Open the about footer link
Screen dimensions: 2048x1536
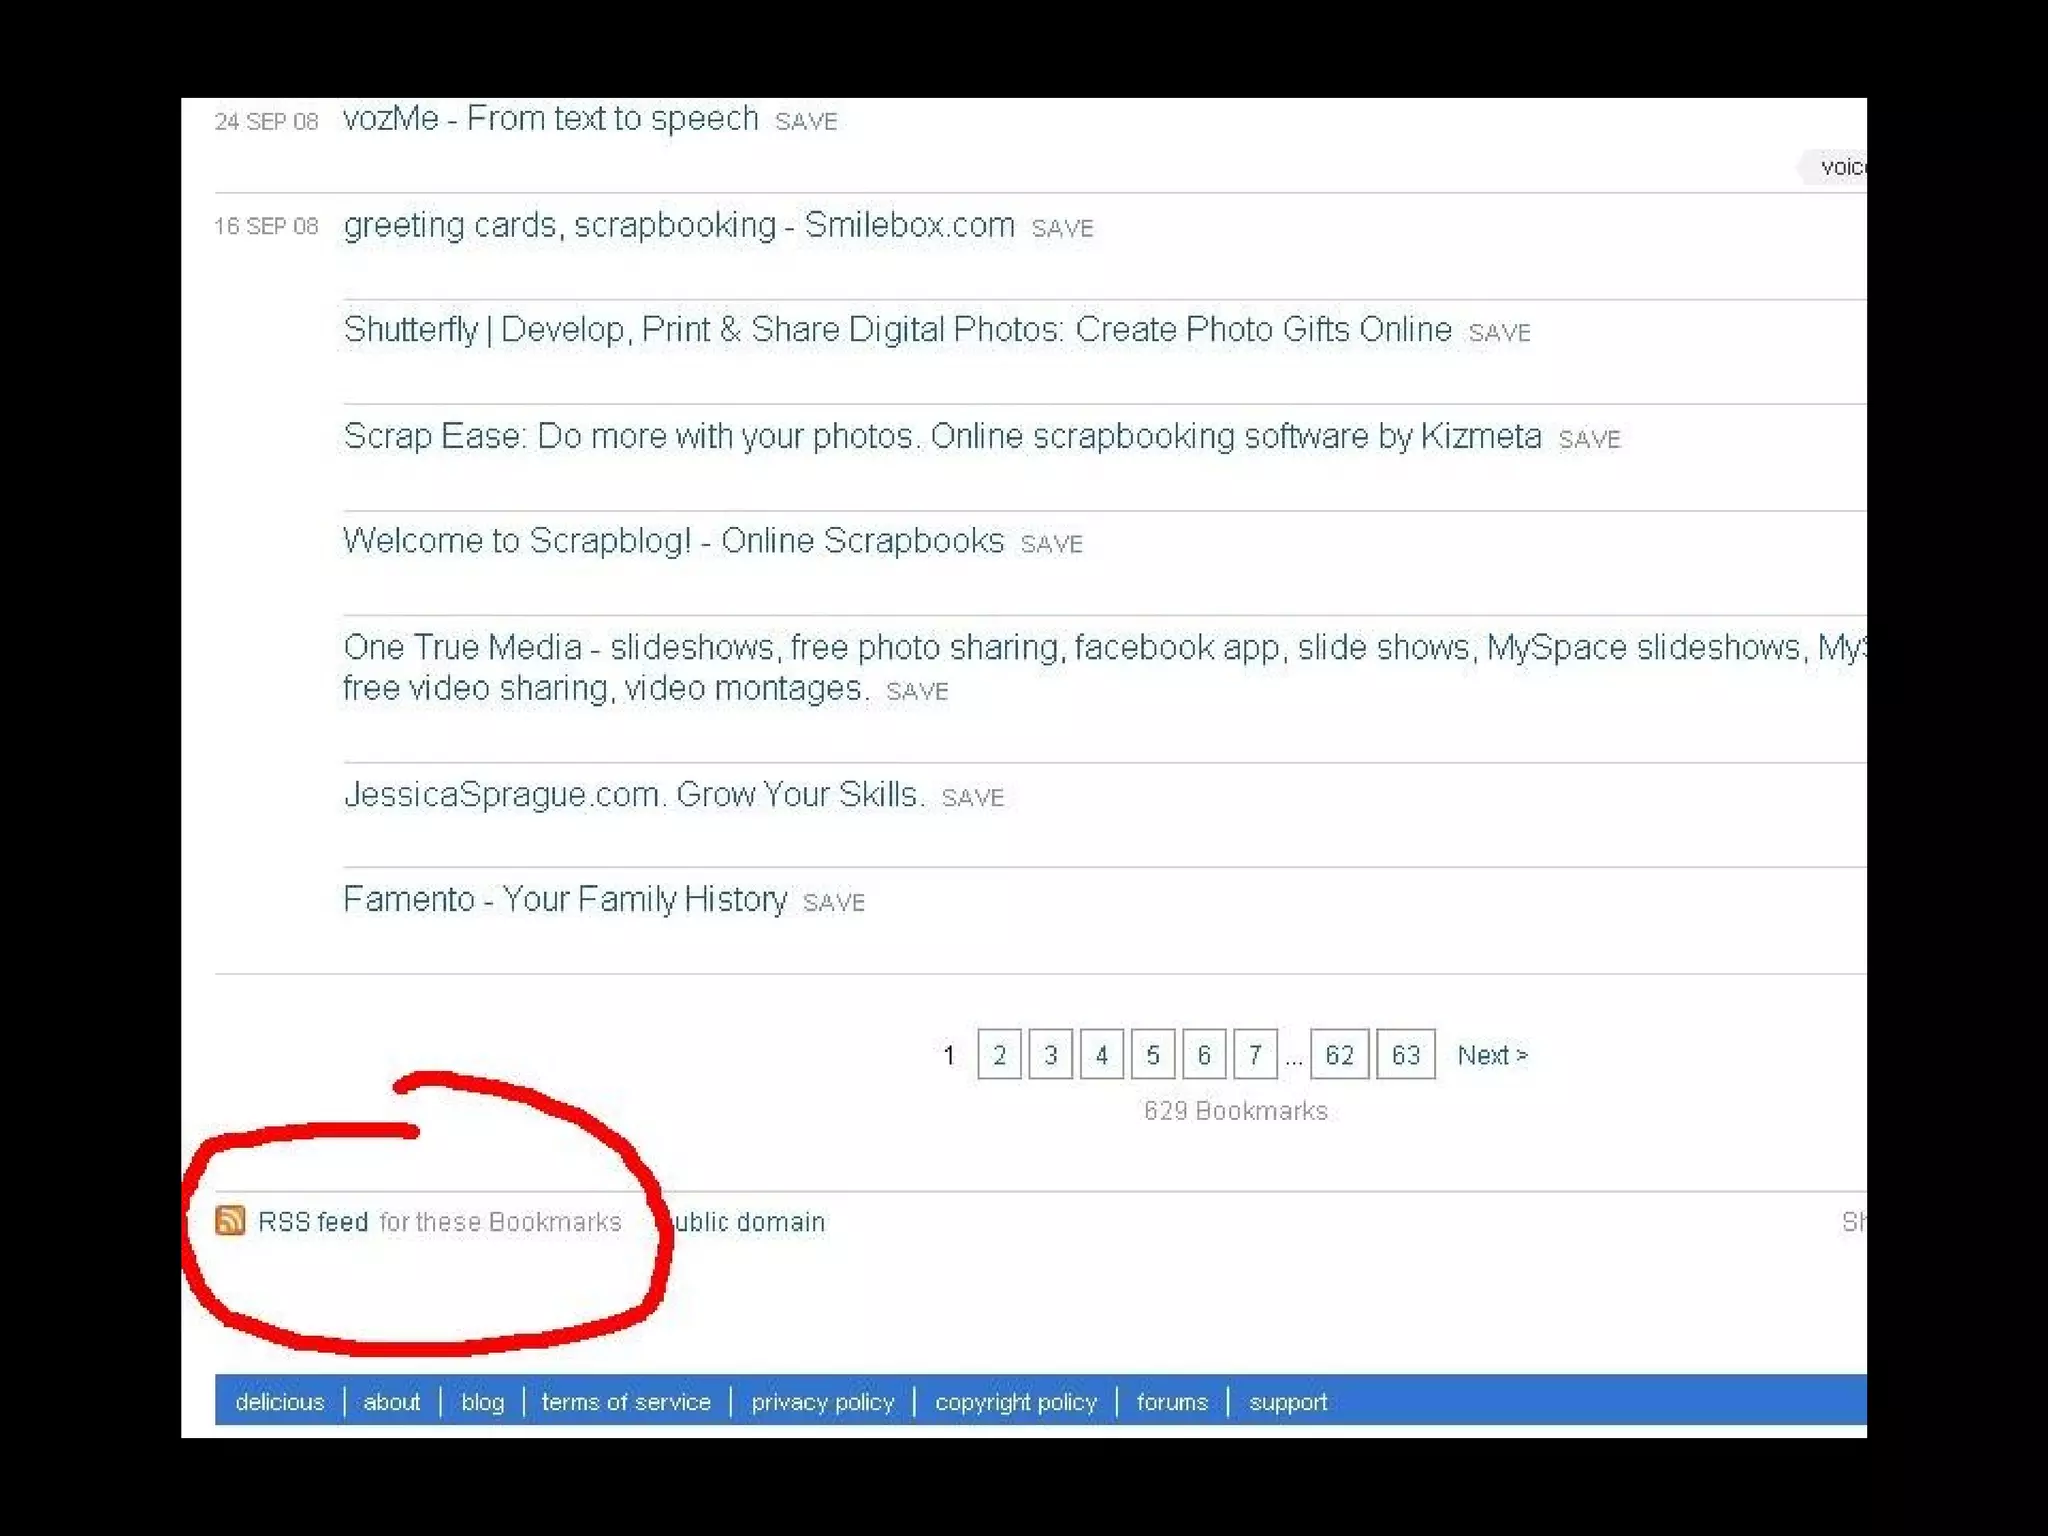pyautogui.click(x=391, y=1402)
